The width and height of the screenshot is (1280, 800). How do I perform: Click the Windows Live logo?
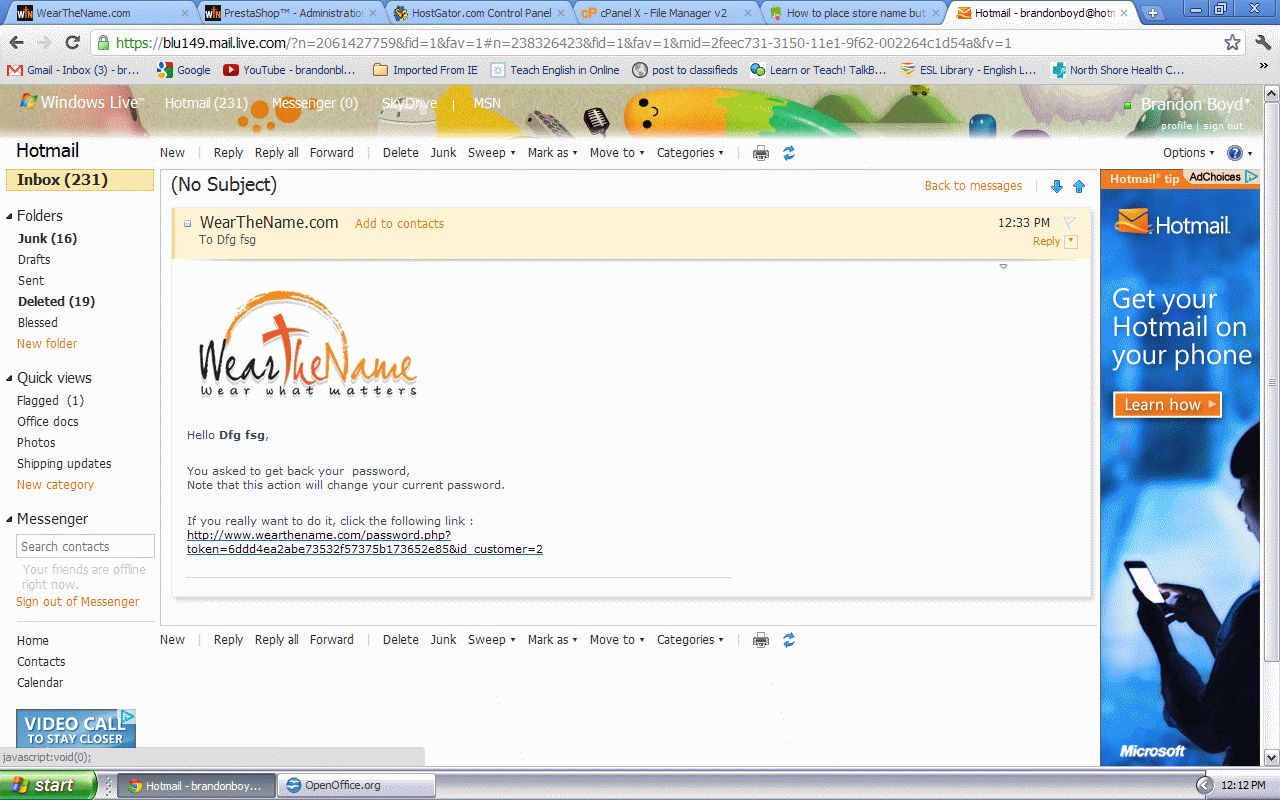82,103
